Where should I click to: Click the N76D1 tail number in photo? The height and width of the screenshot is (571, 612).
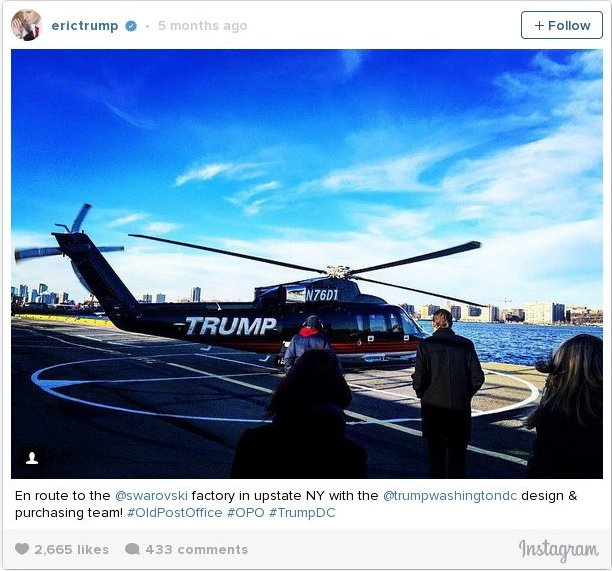[x=321, y=295]
